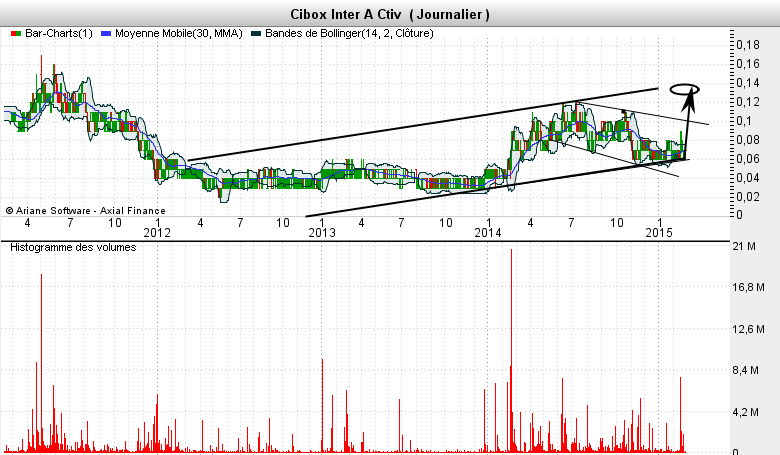780x455 pixels.
Task: Click the 16,8 M volume axis value
Action: 748,287
